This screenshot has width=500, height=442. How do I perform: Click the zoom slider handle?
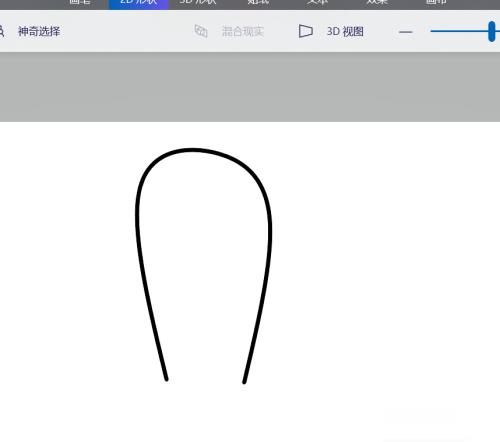492,31
